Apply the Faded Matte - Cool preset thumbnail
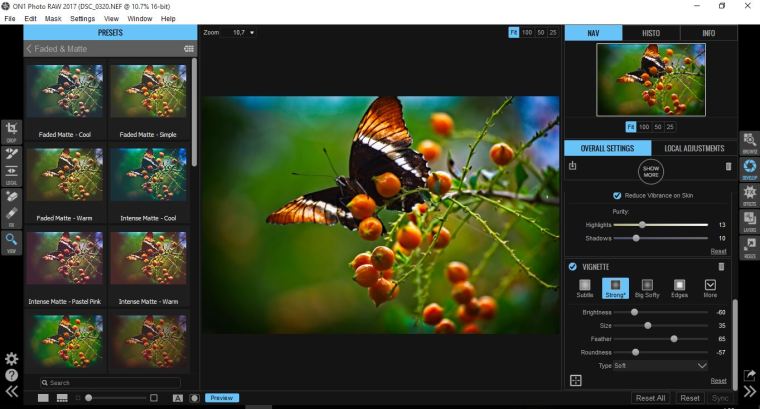The image size is (760, 409). (65, 91)
